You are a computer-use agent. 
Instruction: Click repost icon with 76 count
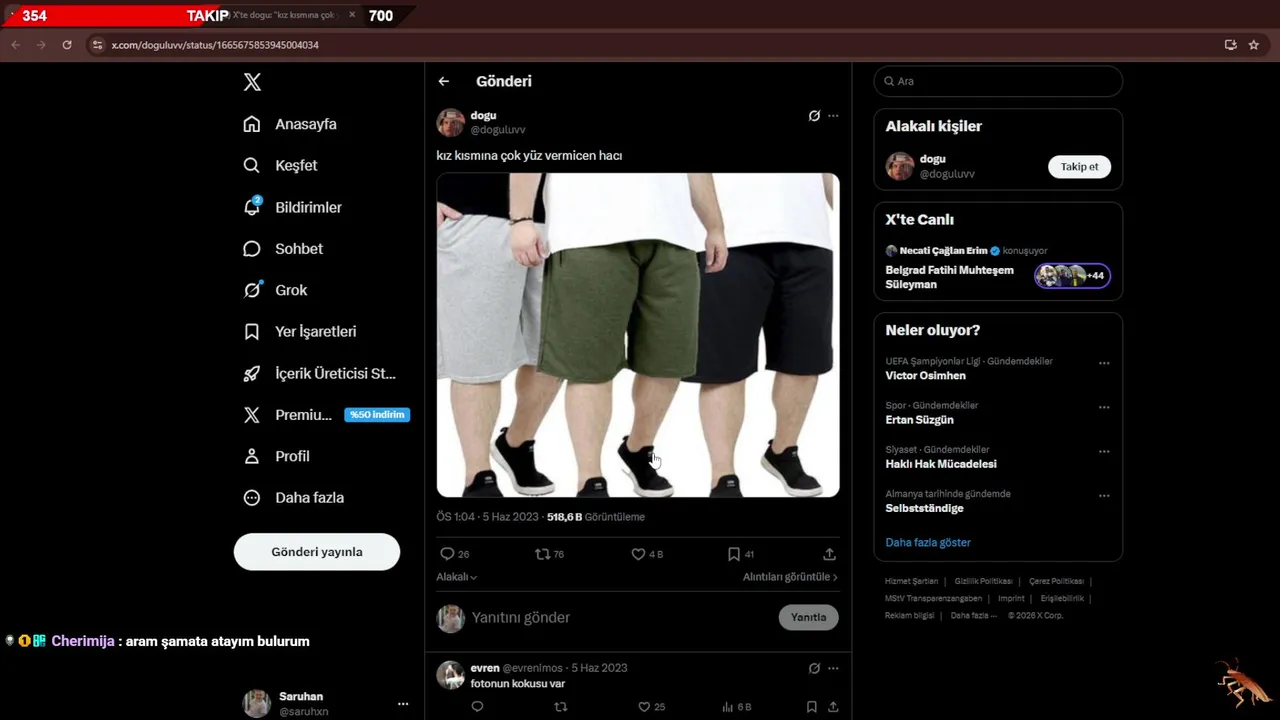543,554
